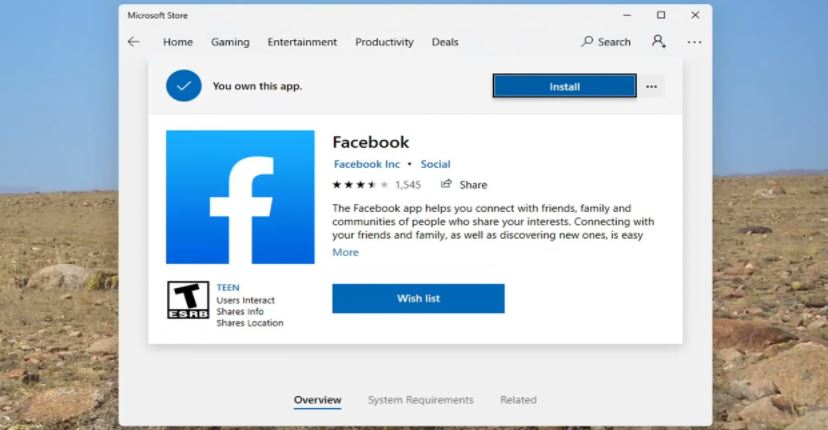This screenshot has height=430, width=828.
Task: Select the Facebook app logo image
Action: click(240, 197)
